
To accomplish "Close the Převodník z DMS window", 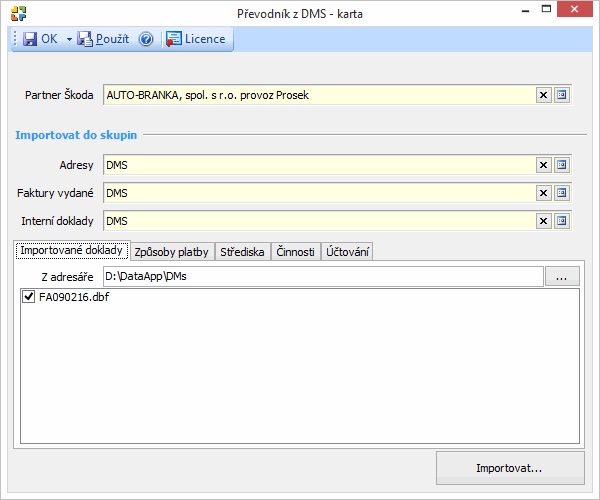I will click(574, 9).
